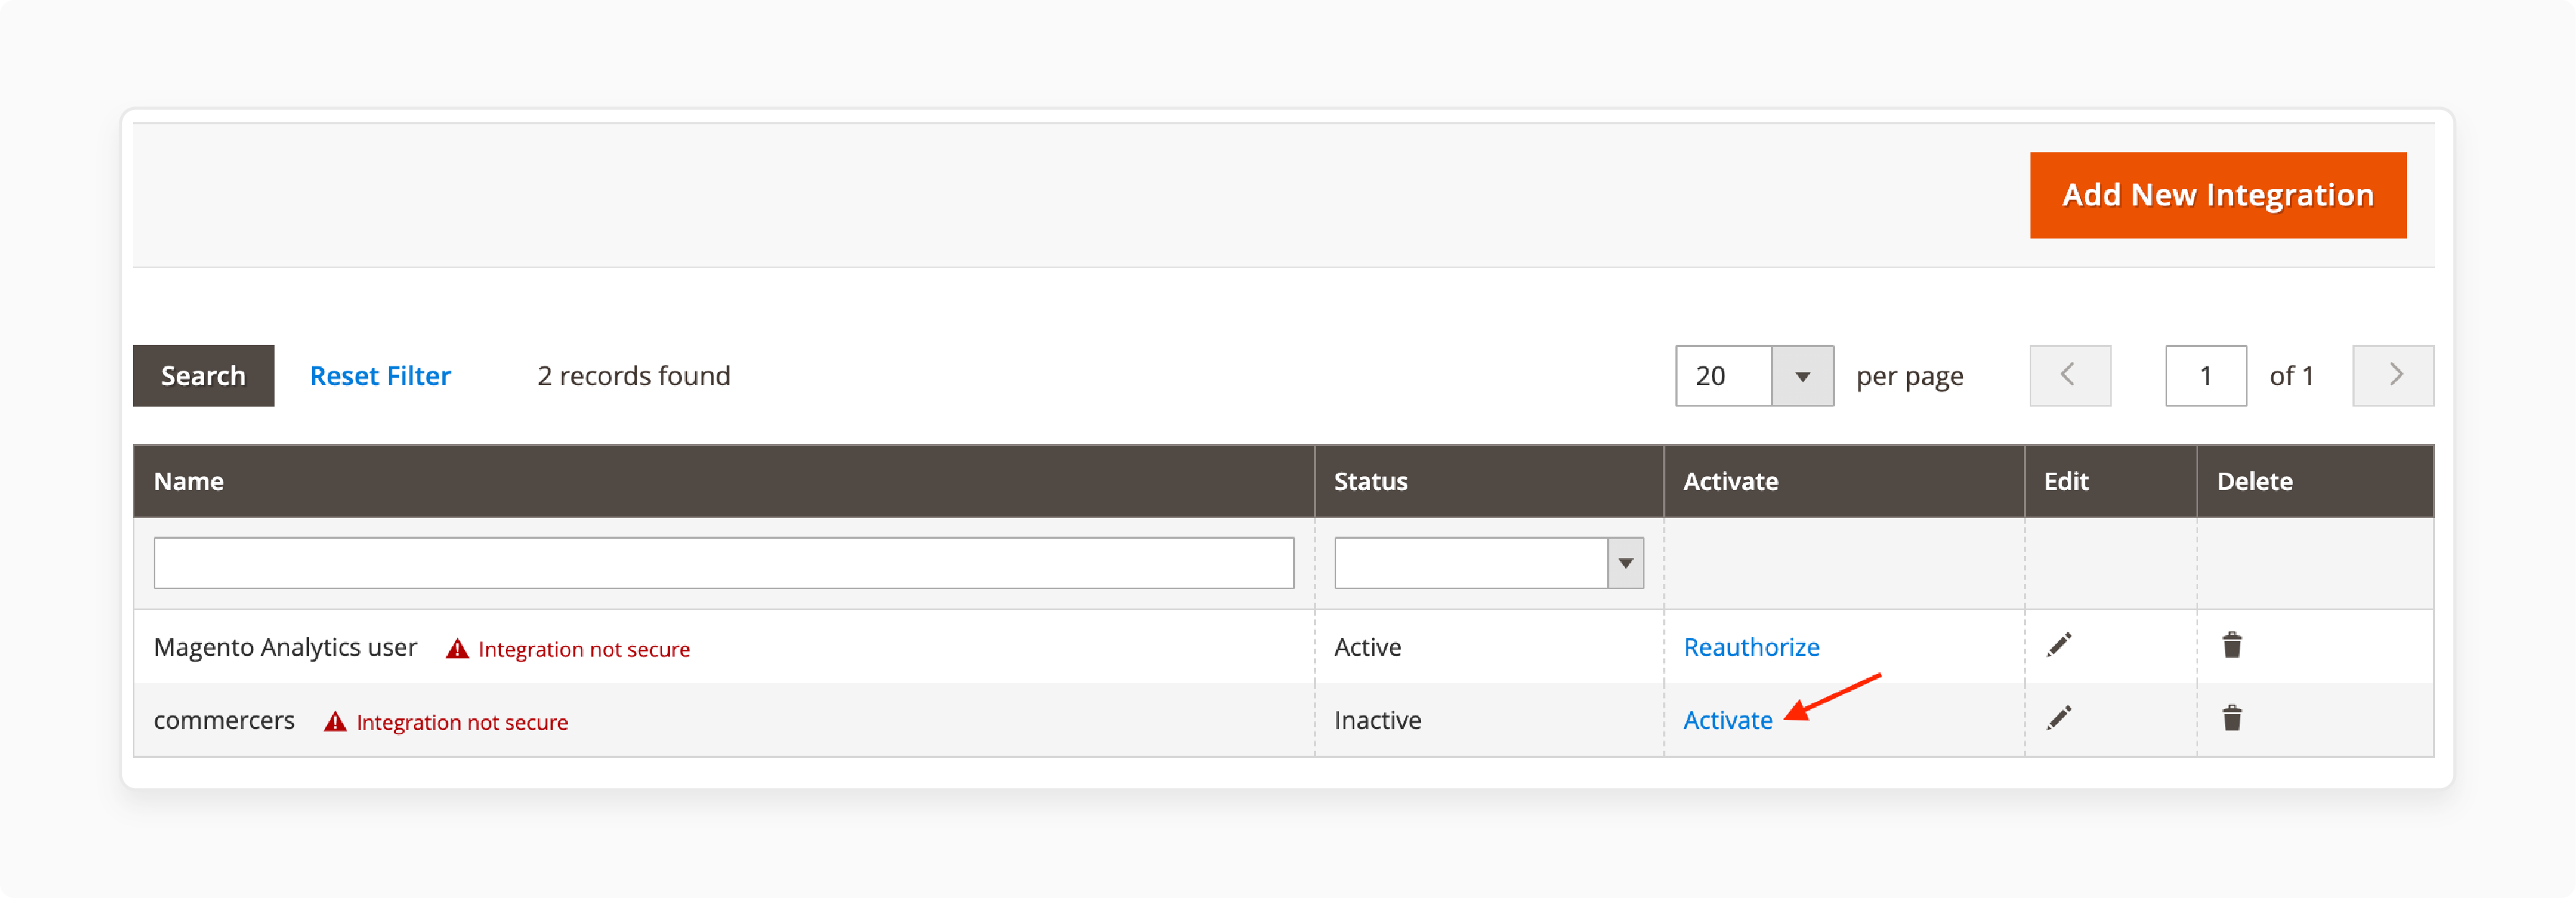Click Reauthorize for Magento Analytics user
2576x898 pixels.
[1751, 647]
